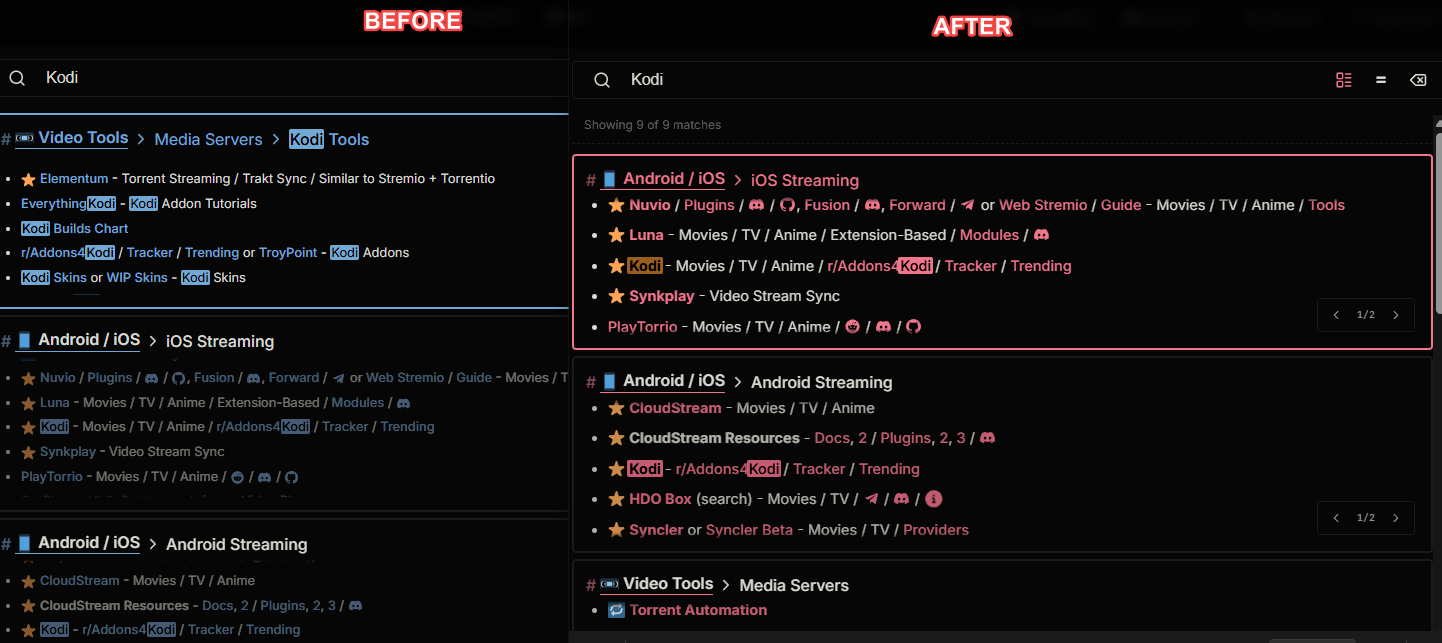The height and width of the screenshot is (643, 1442).
Task: Open the Syncler Beta link
Action: click(749, 530)
